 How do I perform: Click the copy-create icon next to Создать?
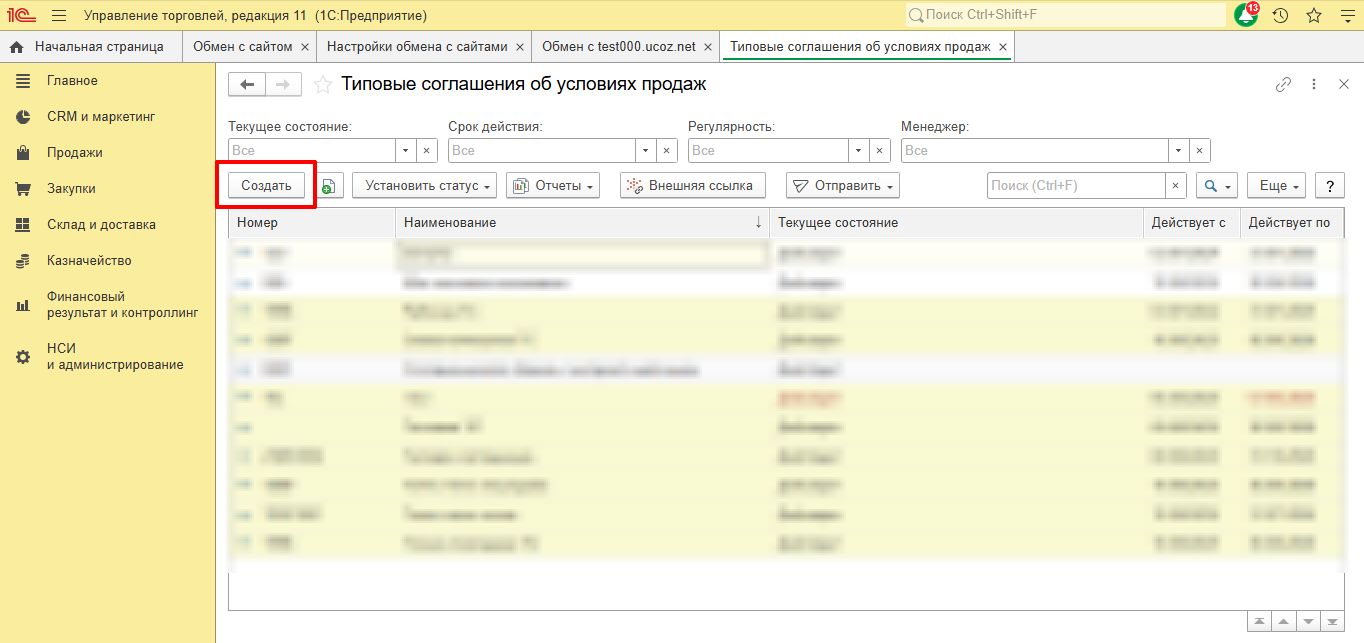click(331, 186)
